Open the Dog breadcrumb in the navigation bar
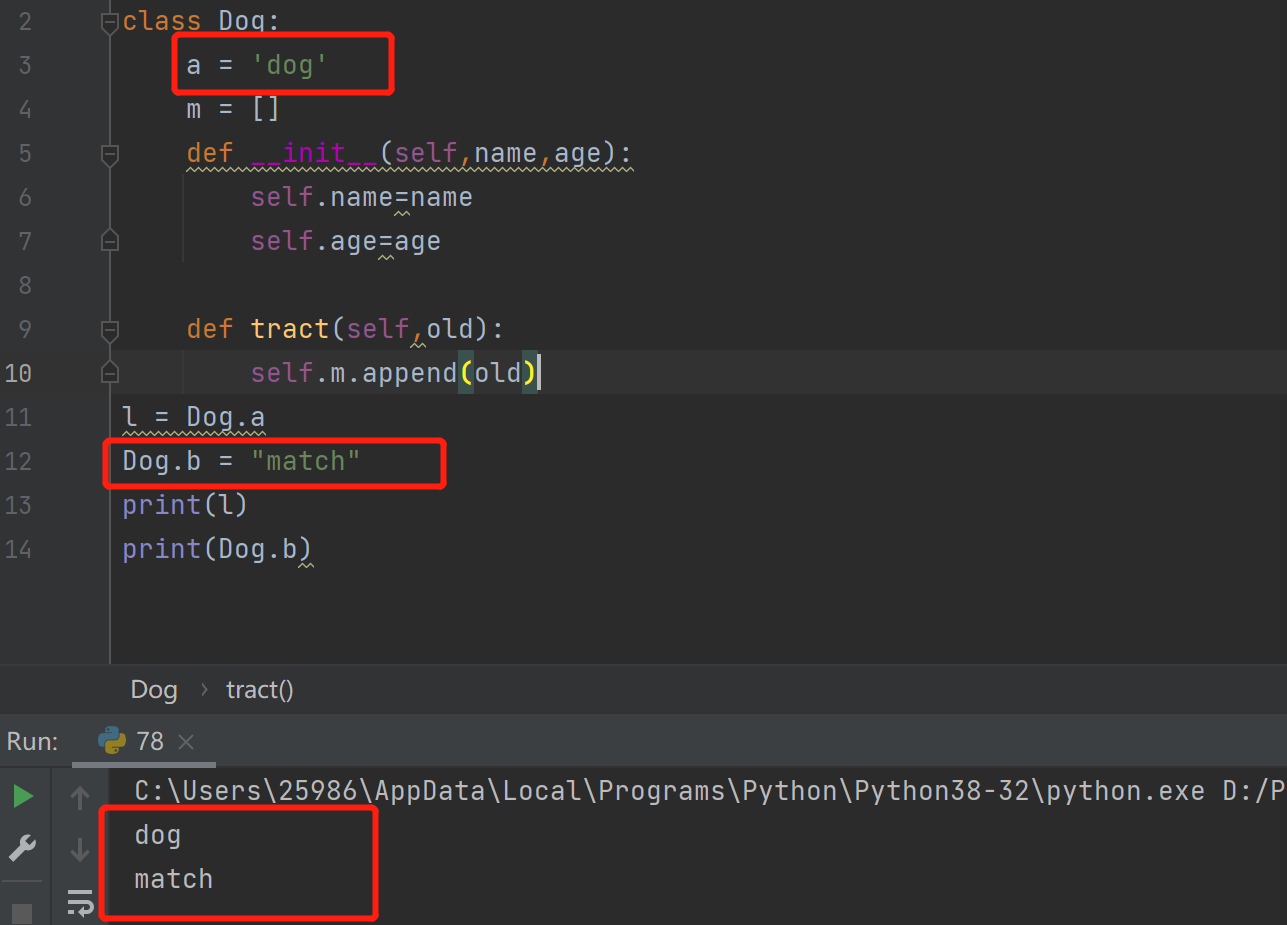The height and width of the screenshot is (925, 1287). (153, 689)
